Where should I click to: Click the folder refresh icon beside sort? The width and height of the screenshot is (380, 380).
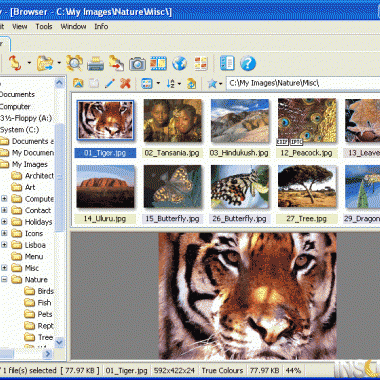pyautogui.click(x=192, y=84)
